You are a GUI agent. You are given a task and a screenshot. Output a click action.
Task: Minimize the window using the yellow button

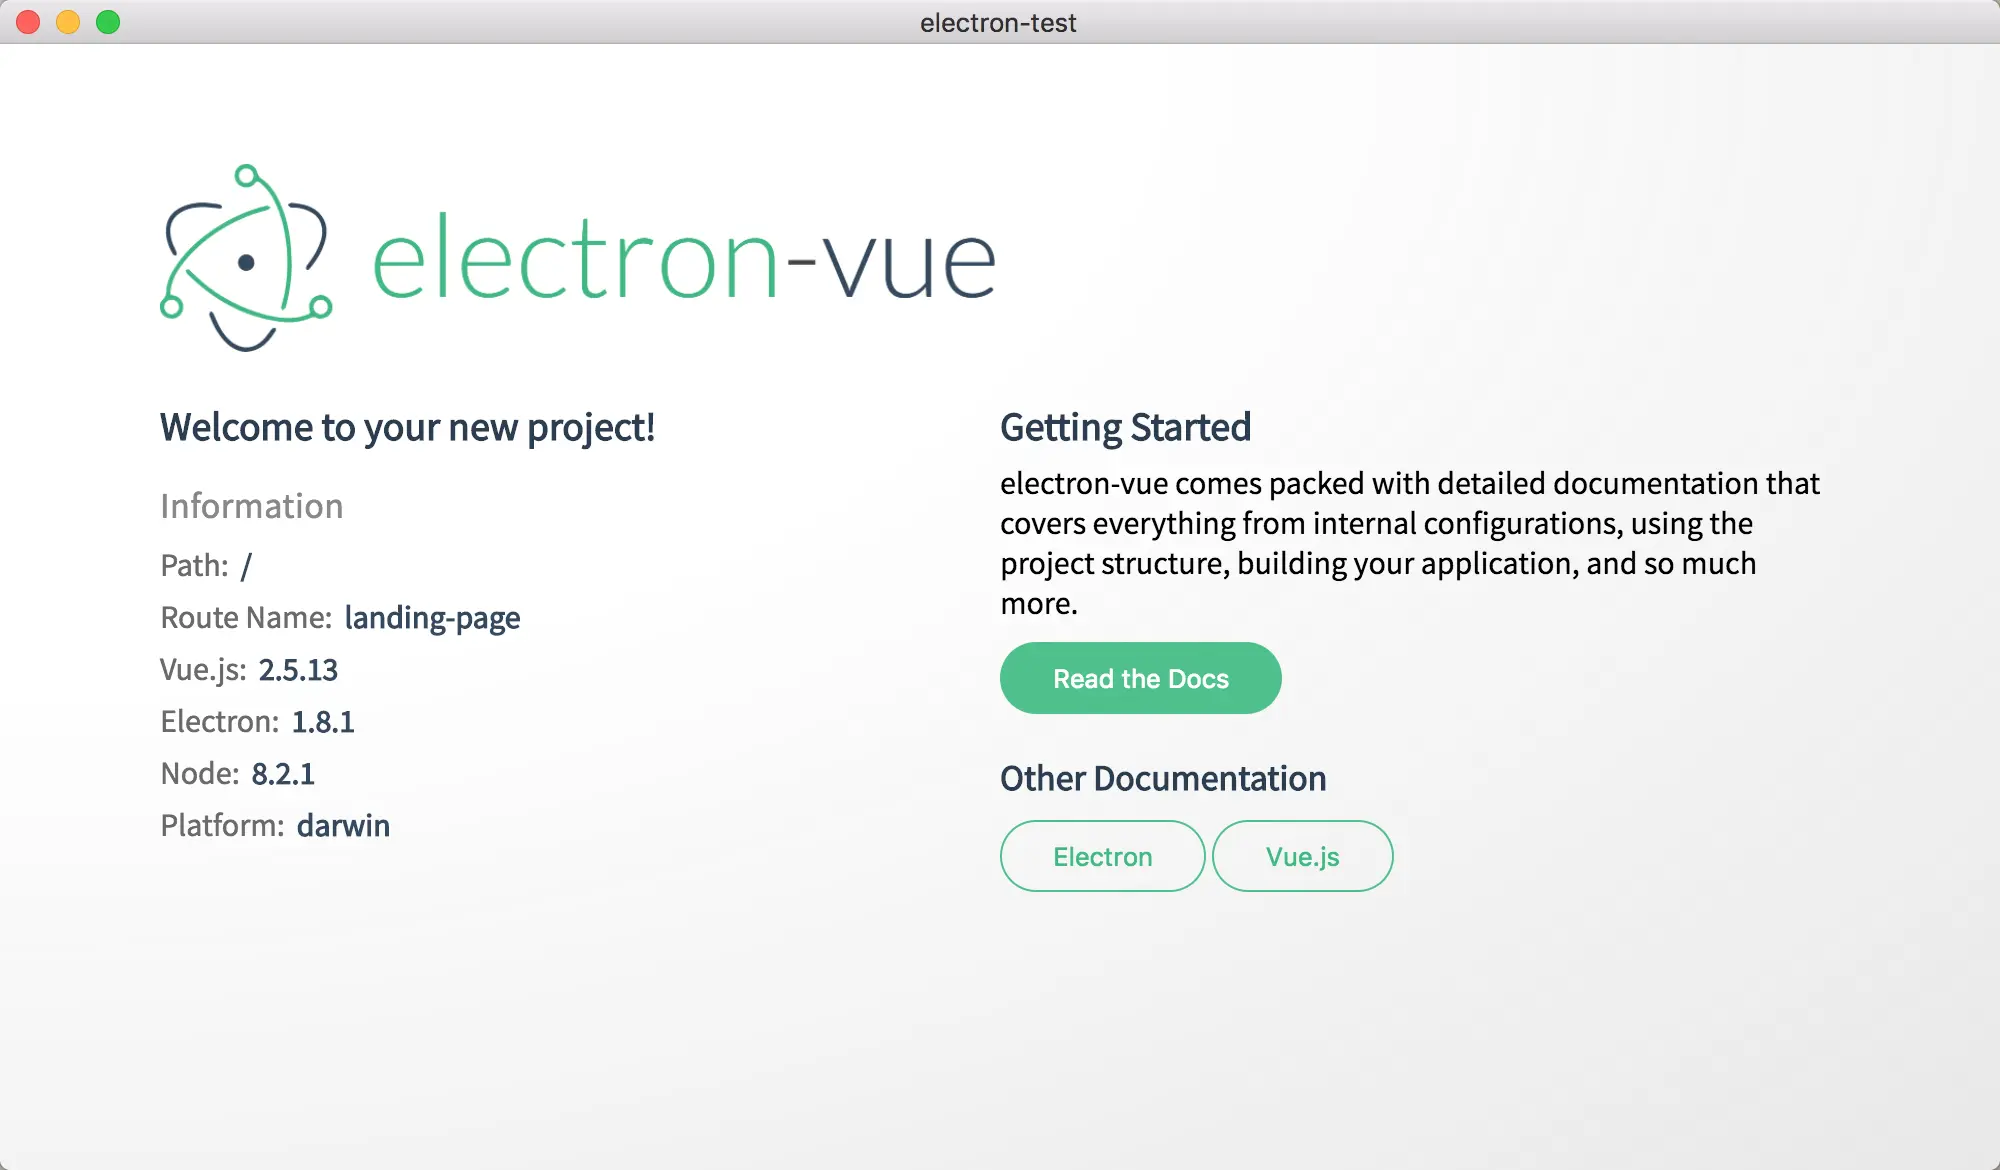(68, 22)
